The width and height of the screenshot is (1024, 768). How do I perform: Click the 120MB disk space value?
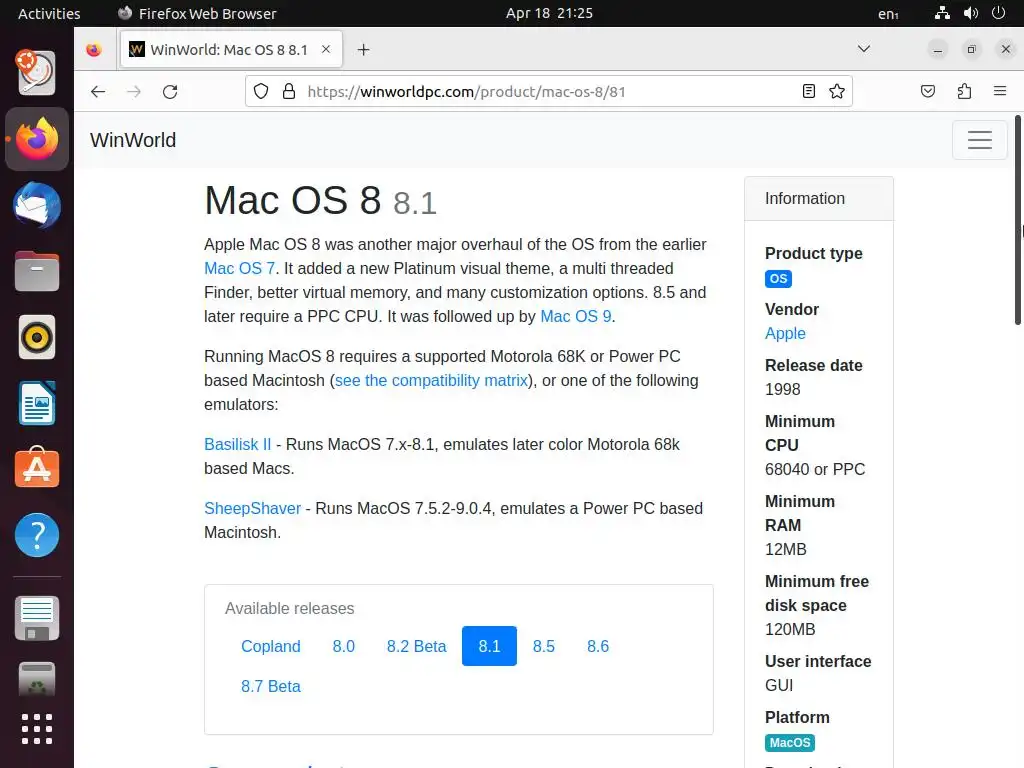[x=790, y=629]
